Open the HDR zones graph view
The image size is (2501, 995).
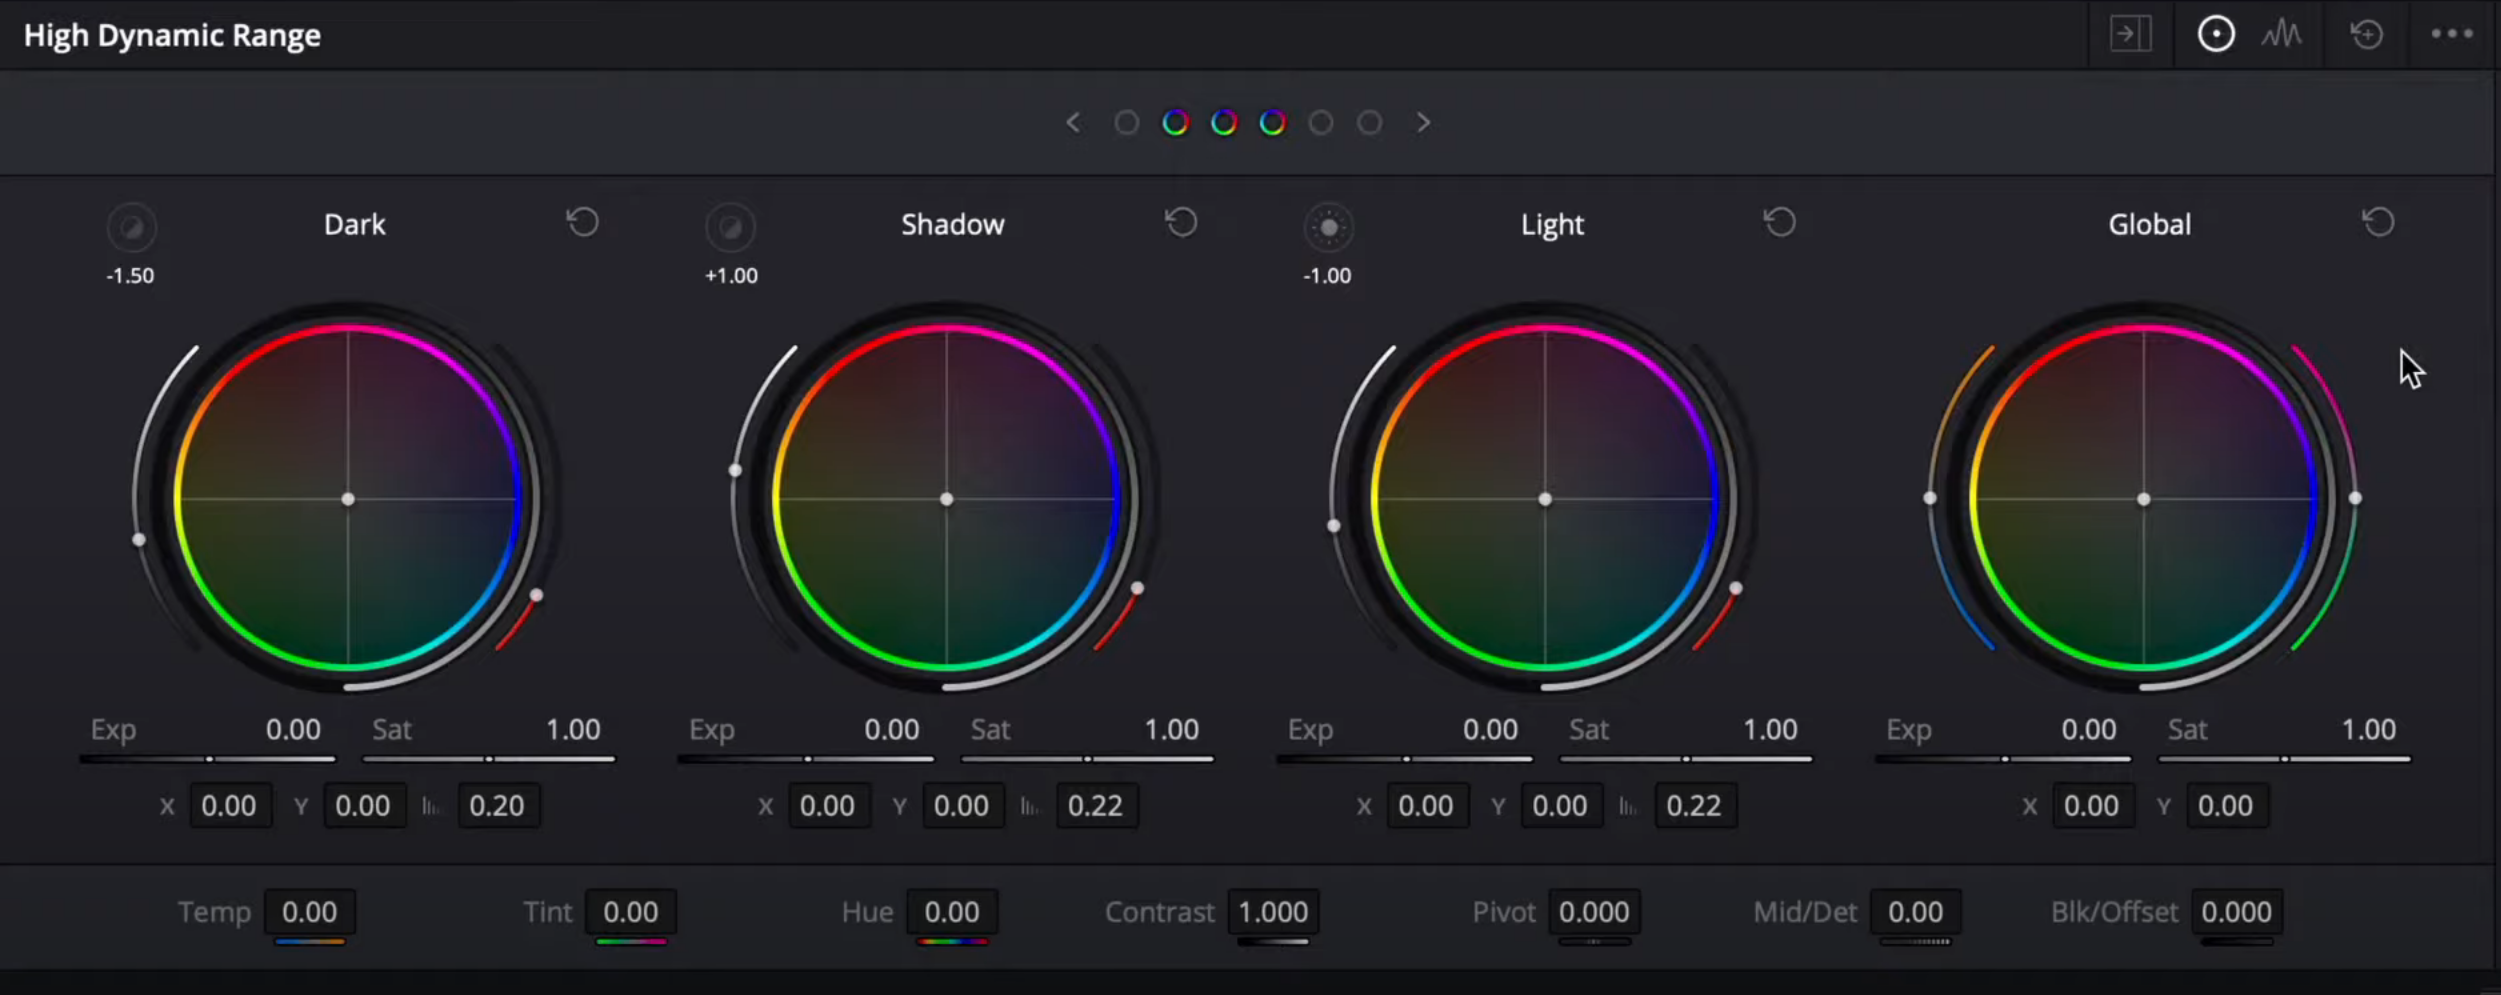(x=2281, y=35)
